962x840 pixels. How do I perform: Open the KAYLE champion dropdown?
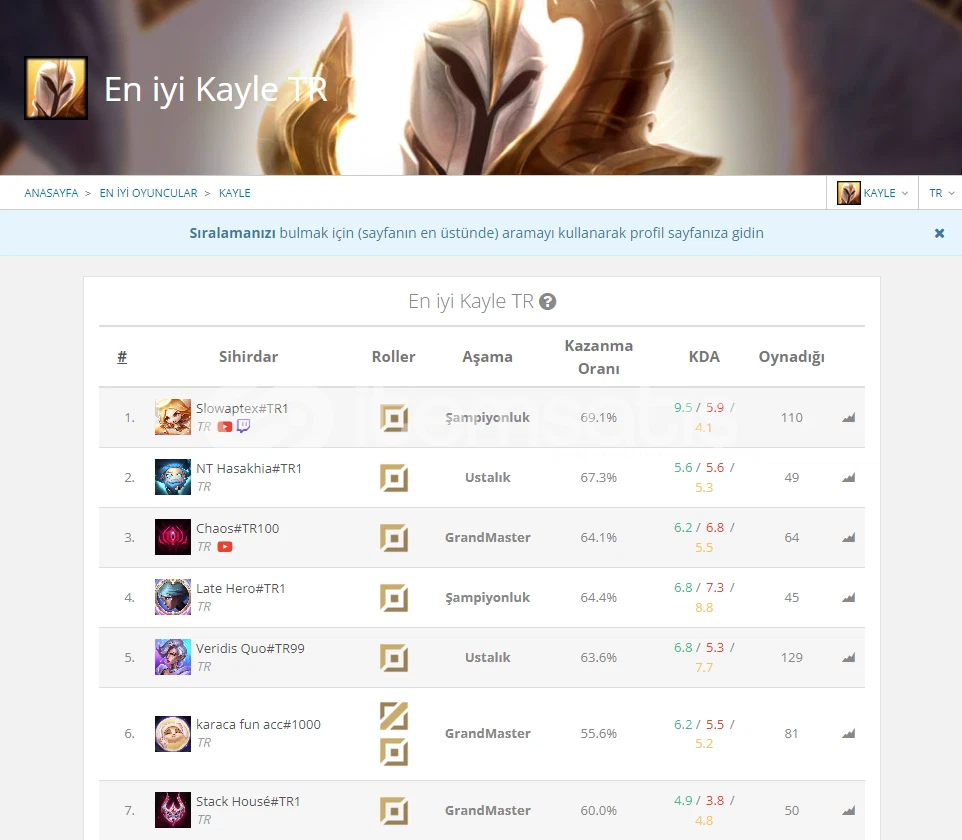point(872,193)
